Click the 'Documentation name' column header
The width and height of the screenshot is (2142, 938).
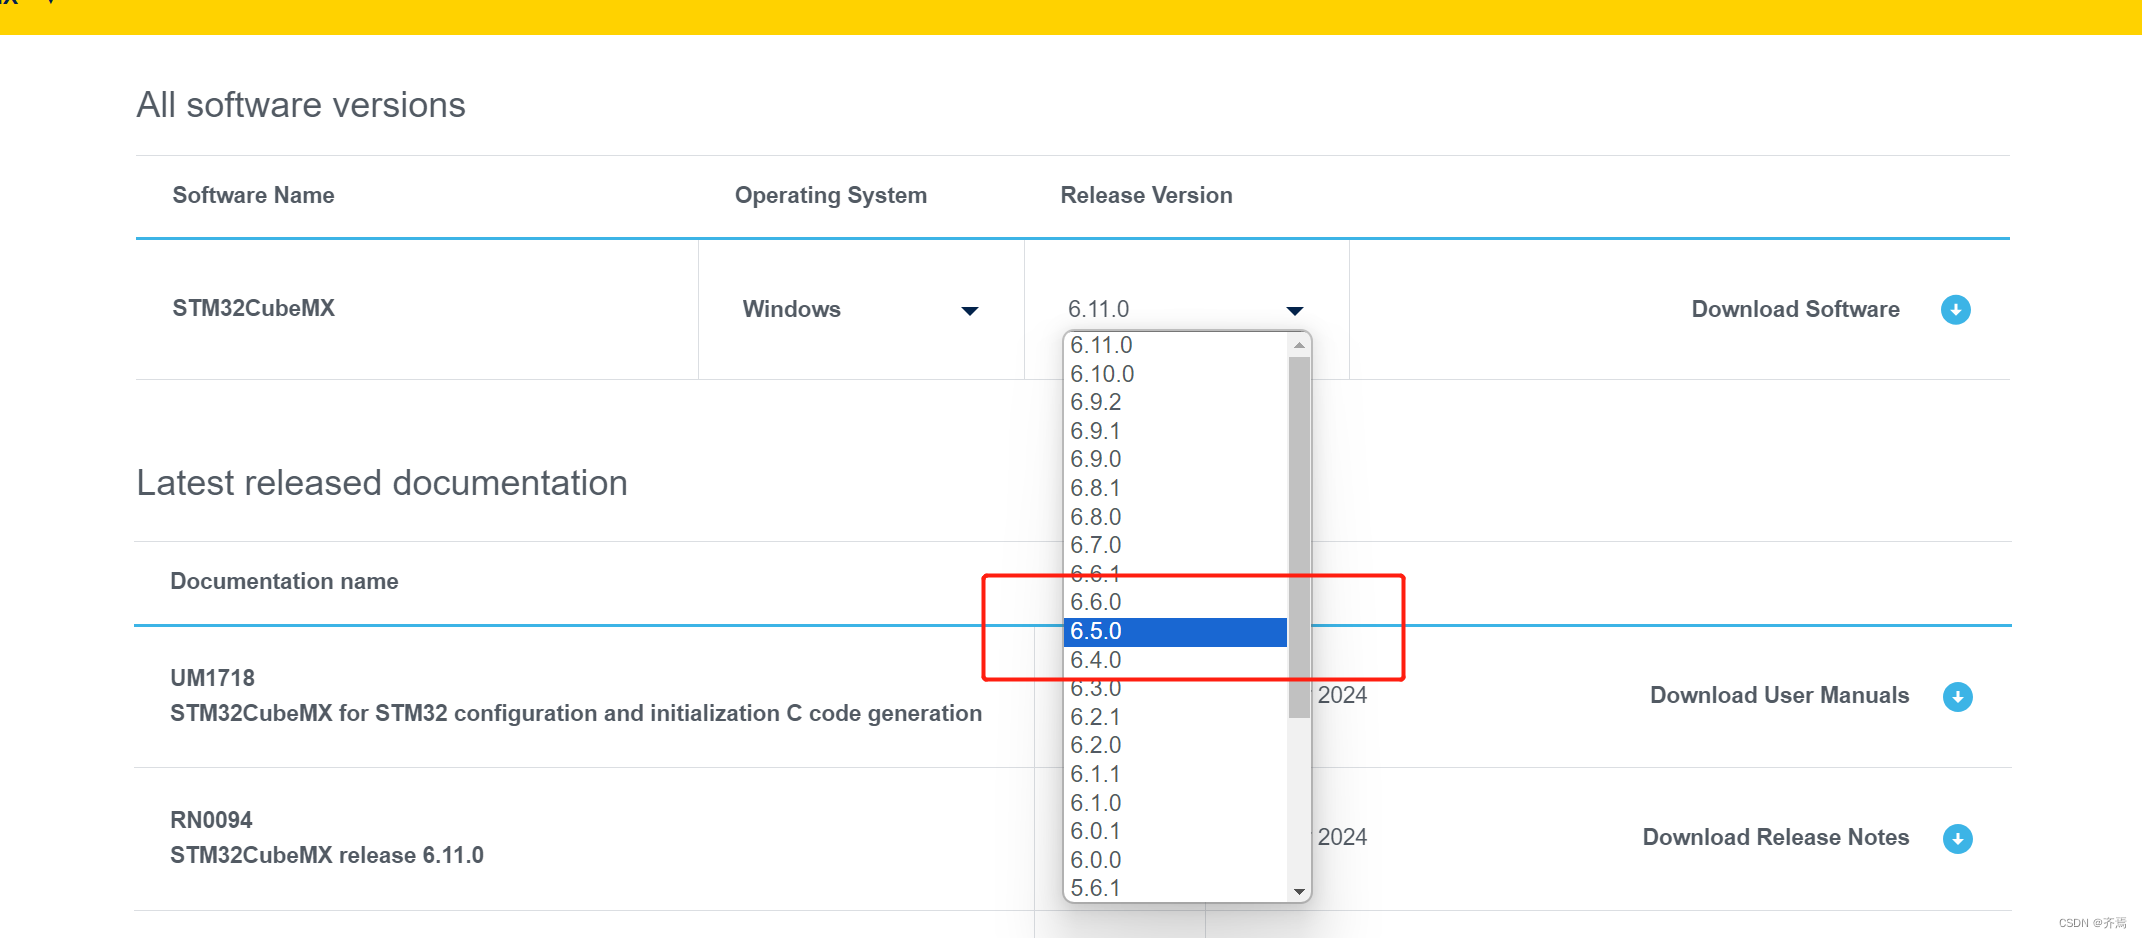(x=284, y=582)
